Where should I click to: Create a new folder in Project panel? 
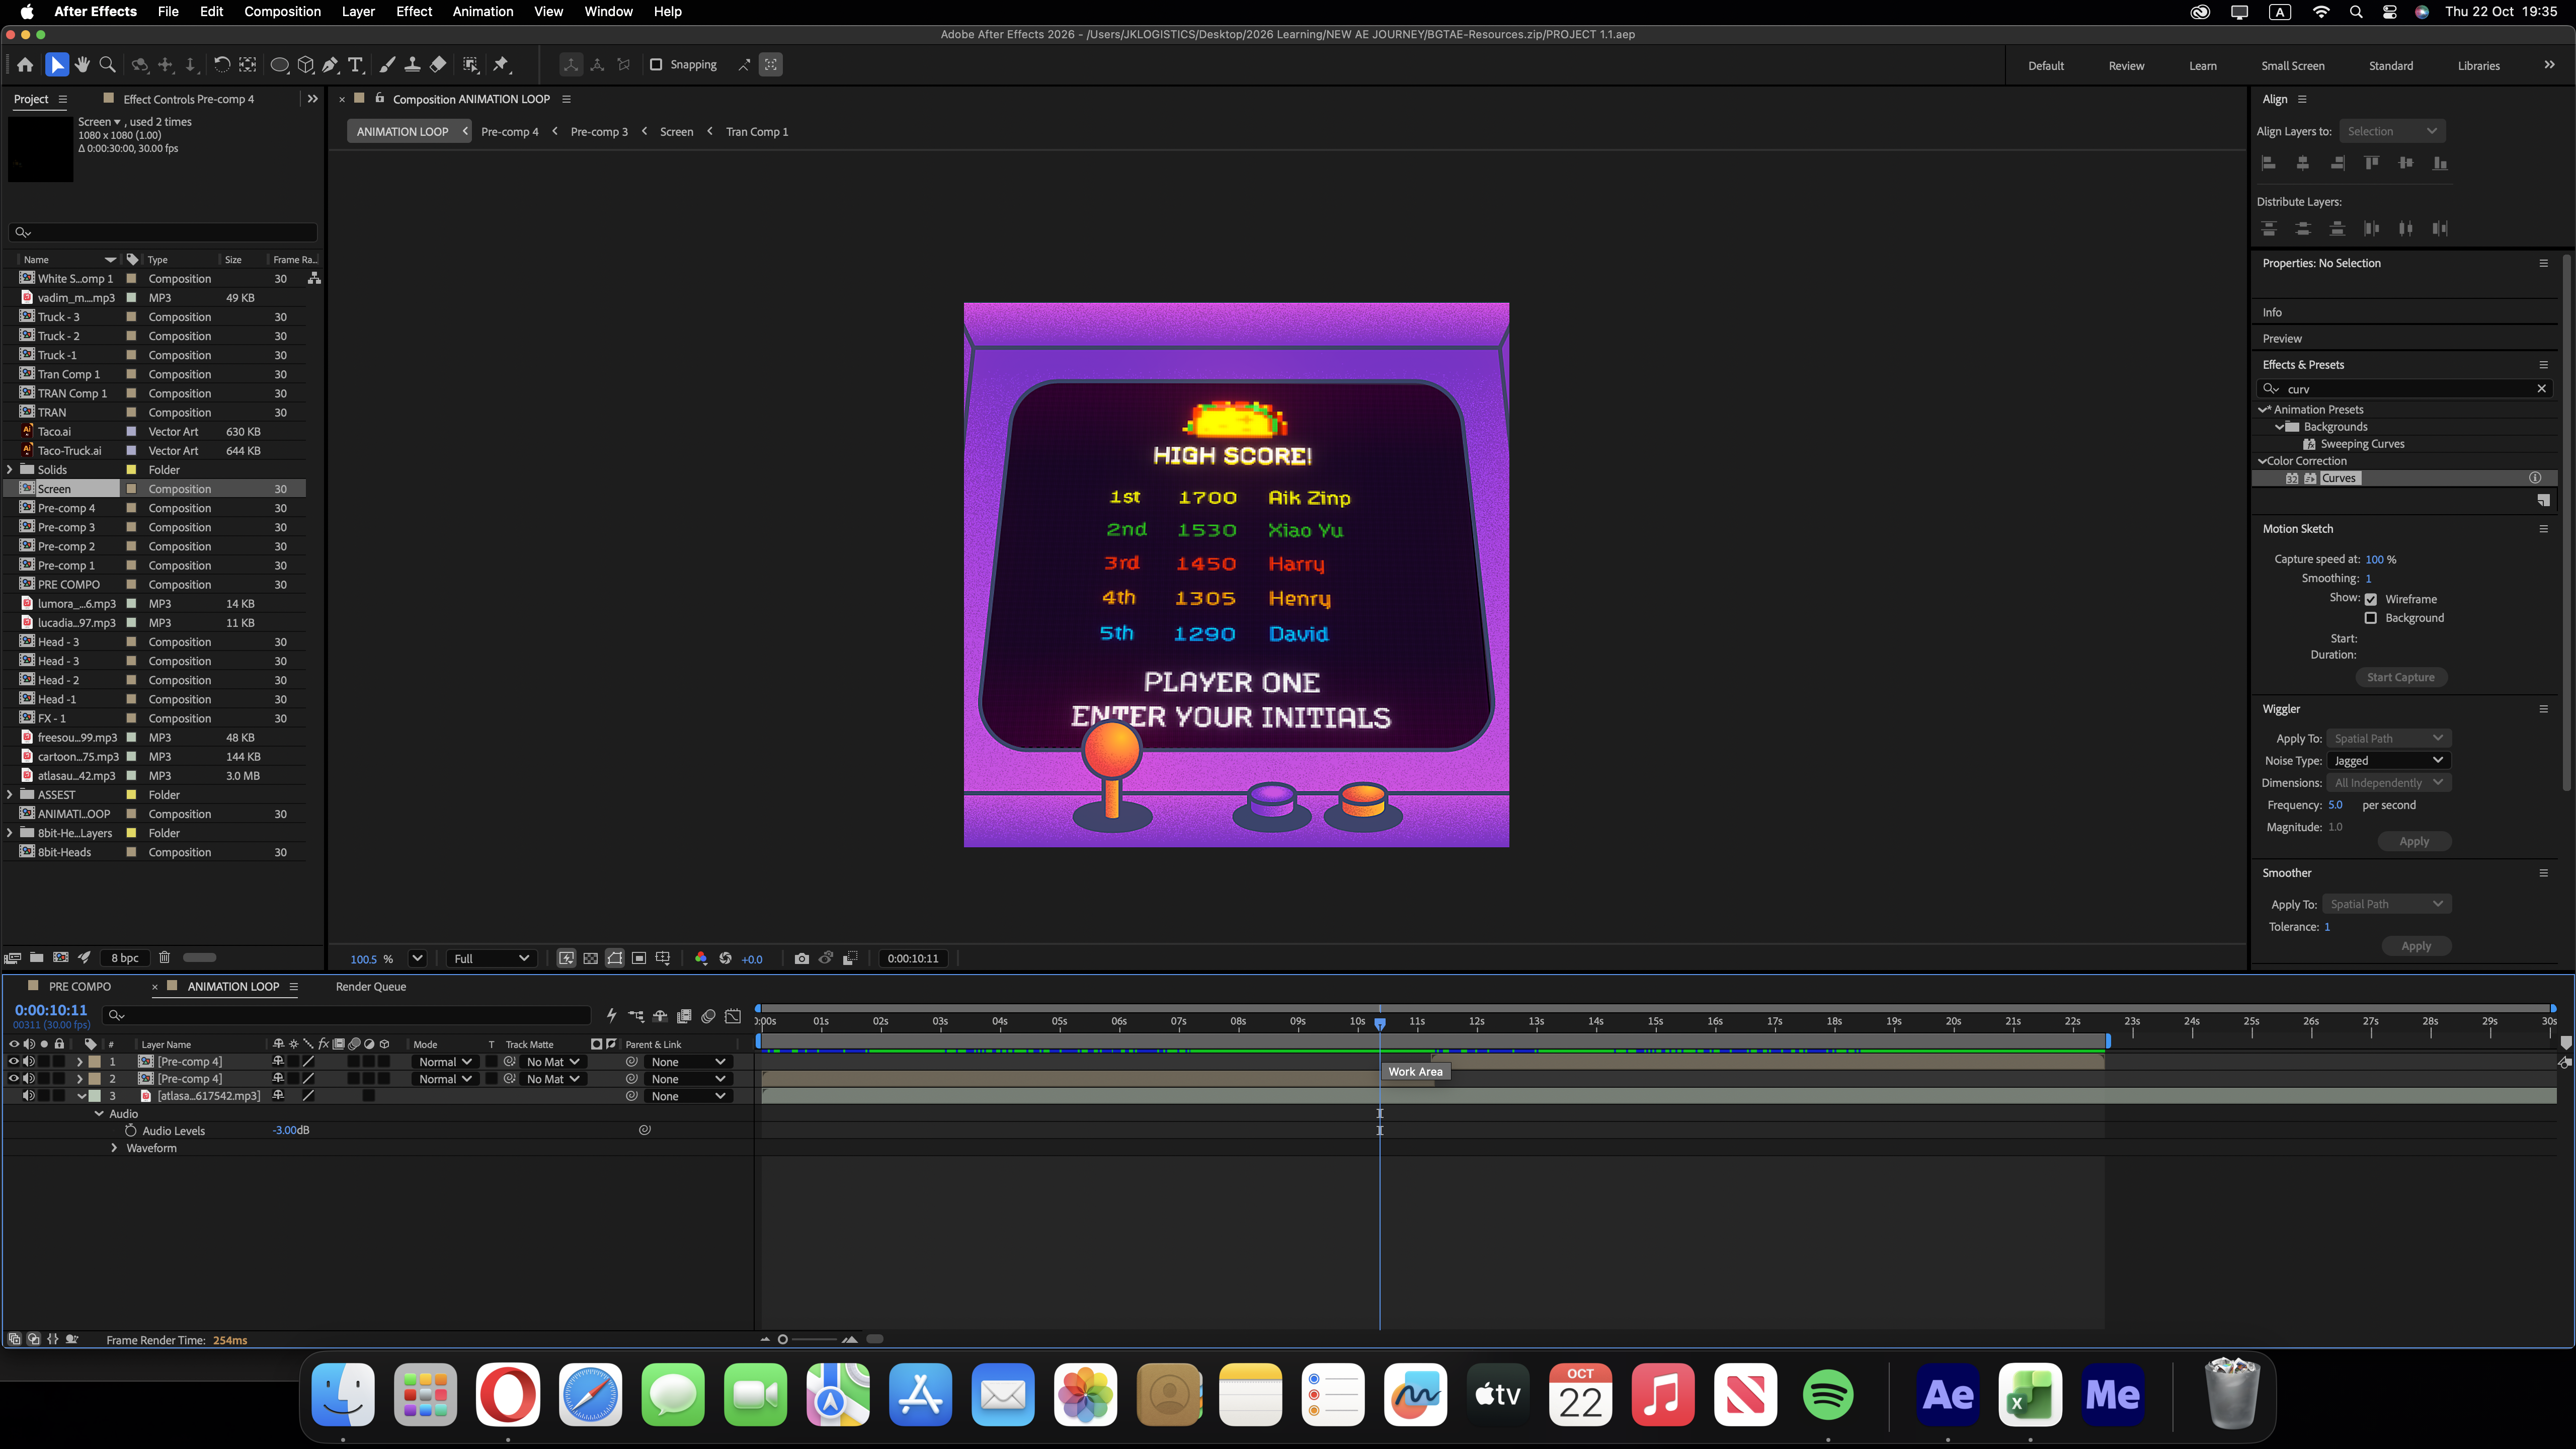pos(36,957)
